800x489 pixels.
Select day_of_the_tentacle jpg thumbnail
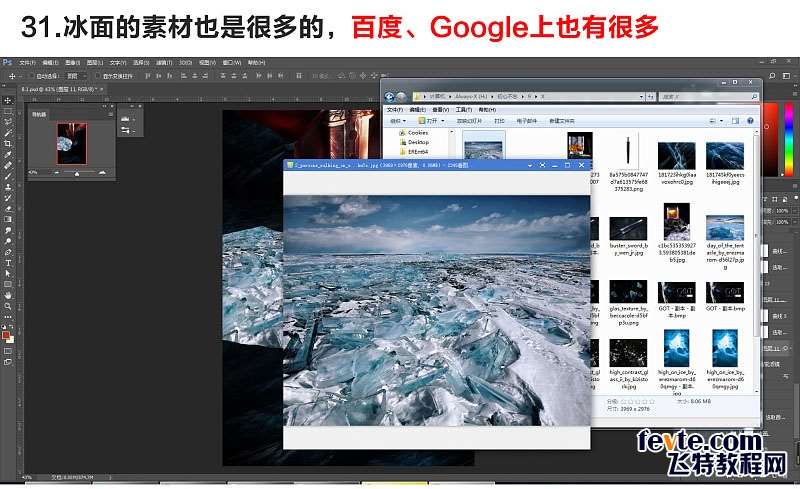point(725,228)
